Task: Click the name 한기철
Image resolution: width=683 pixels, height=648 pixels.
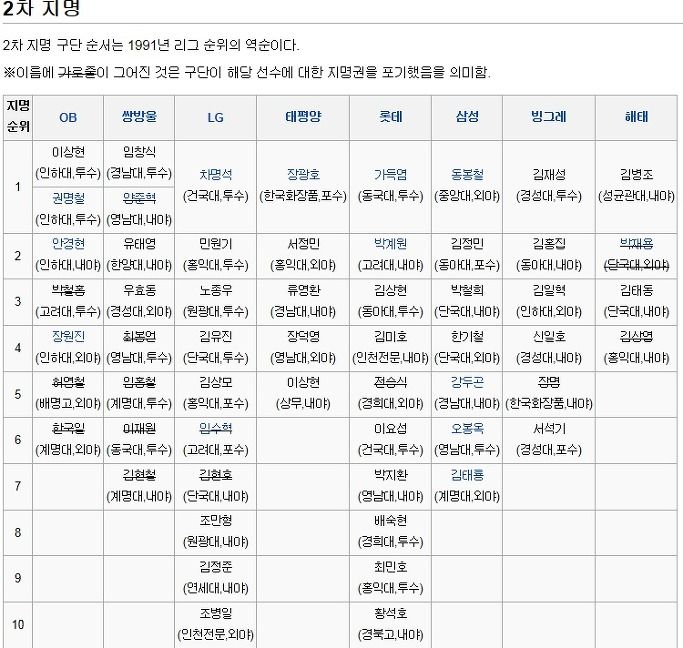Action: click(x=467, y=337)
